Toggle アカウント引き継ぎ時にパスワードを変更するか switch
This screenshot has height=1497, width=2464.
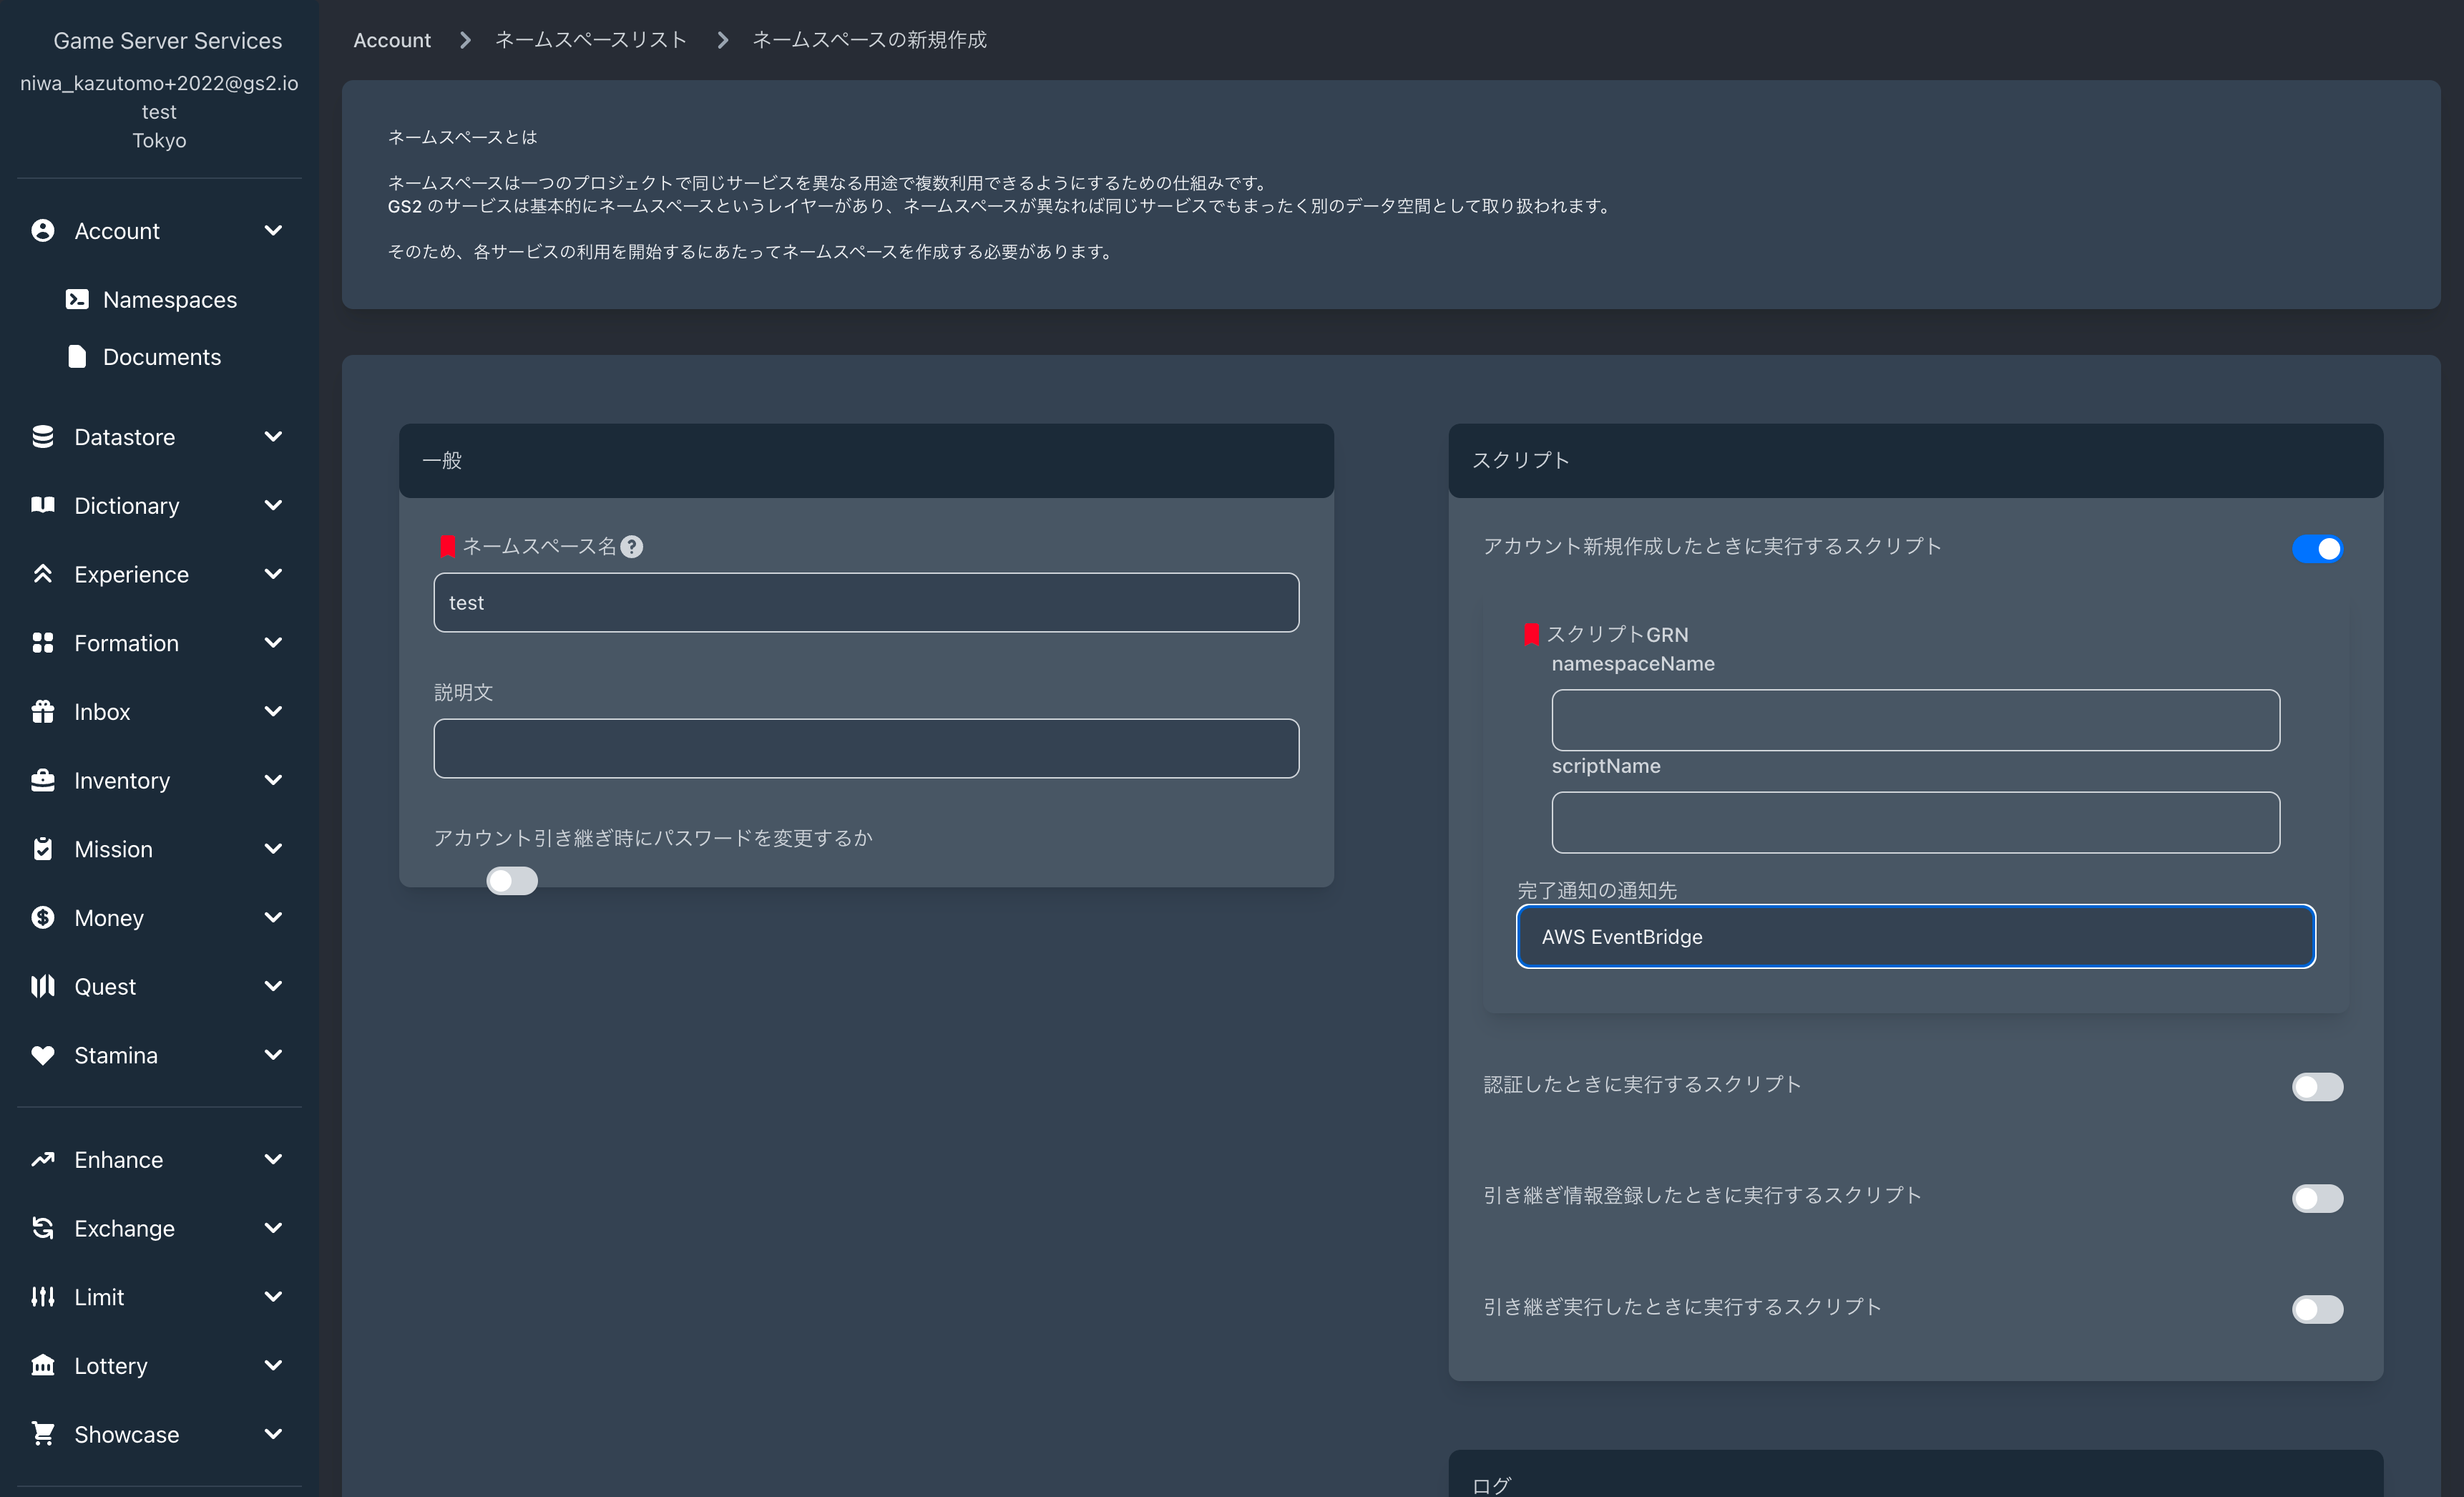coord(512,881)
